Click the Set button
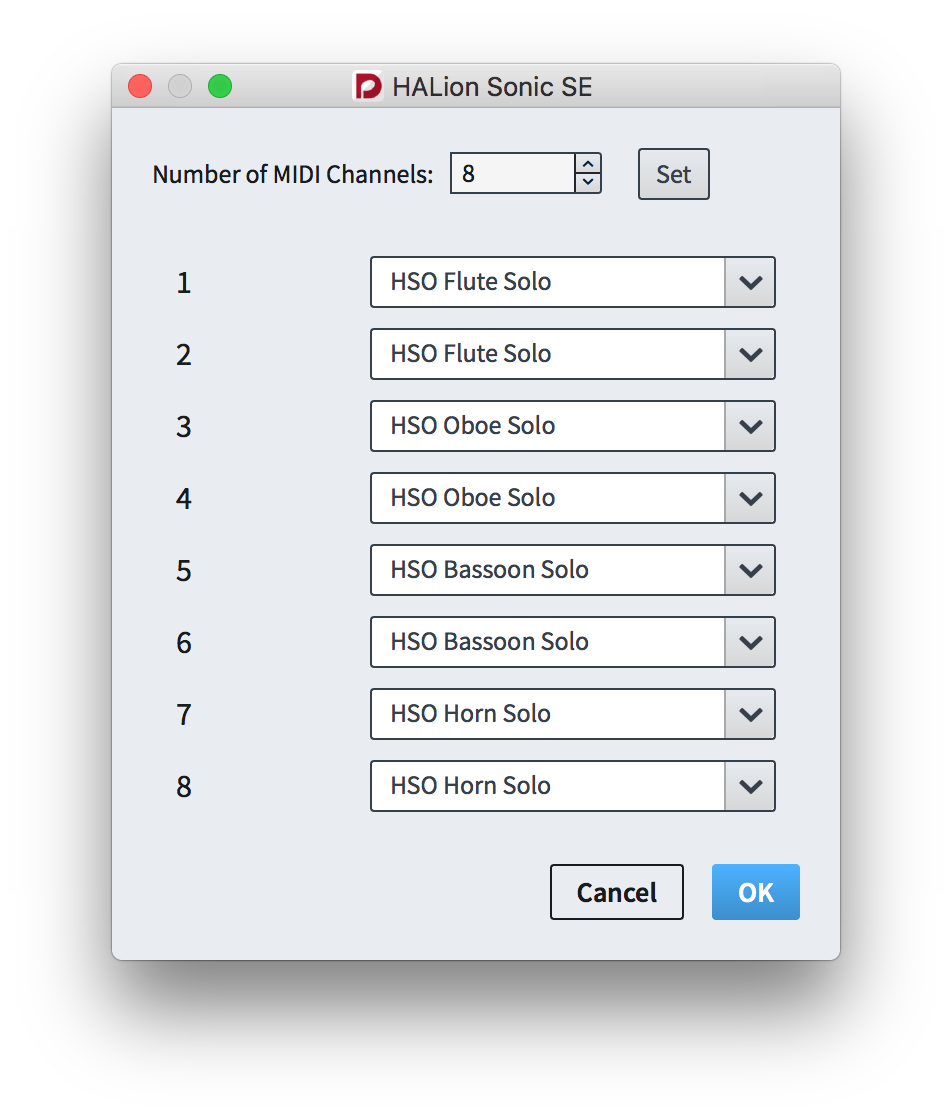 coord(673,174)
